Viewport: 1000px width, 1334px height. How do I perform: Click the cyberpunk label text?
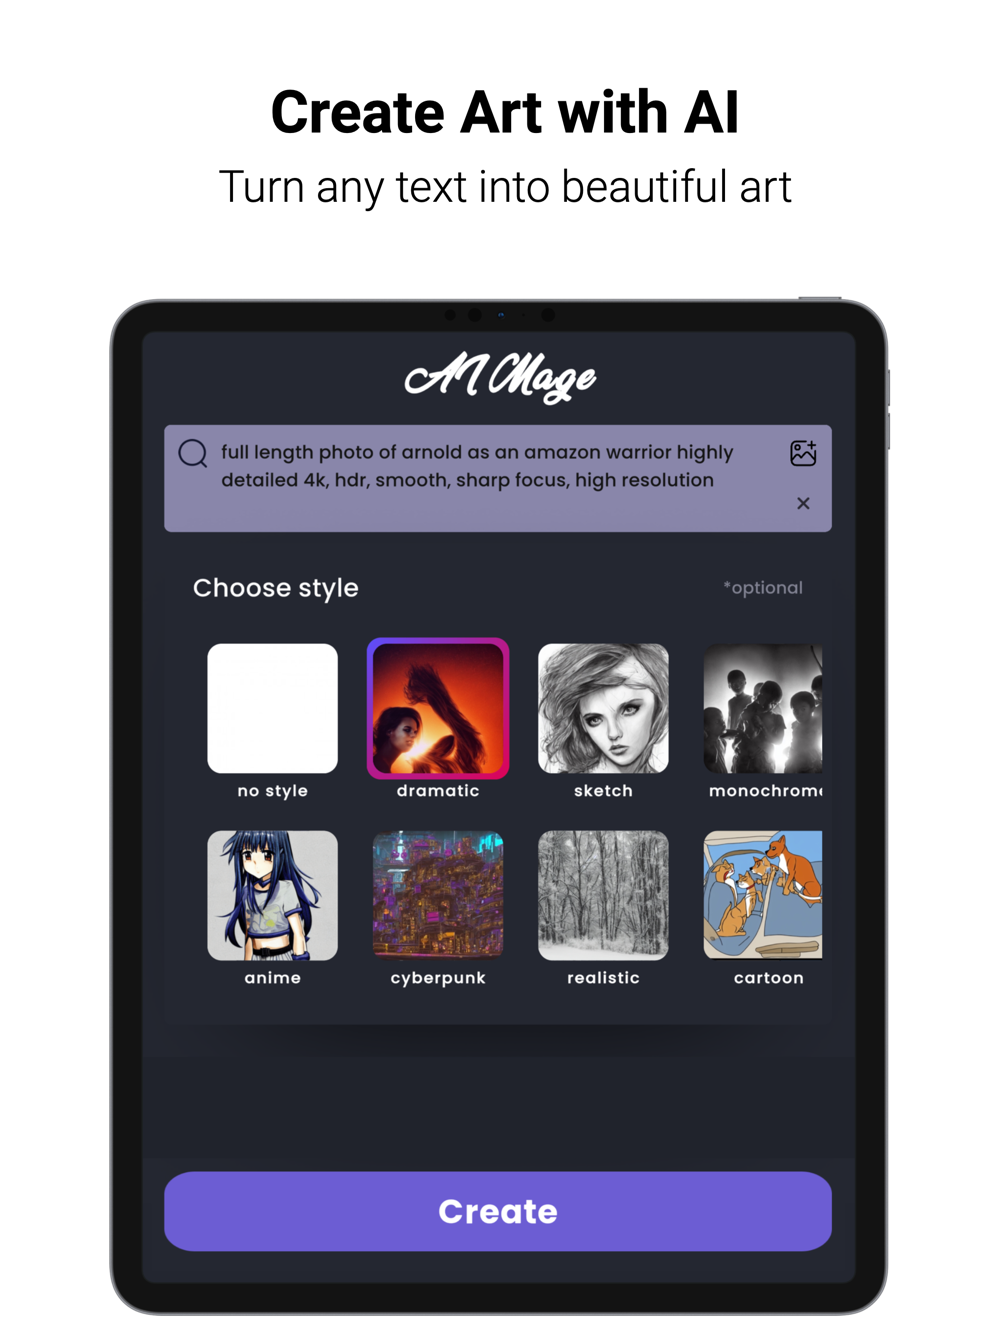click(438, 978)
